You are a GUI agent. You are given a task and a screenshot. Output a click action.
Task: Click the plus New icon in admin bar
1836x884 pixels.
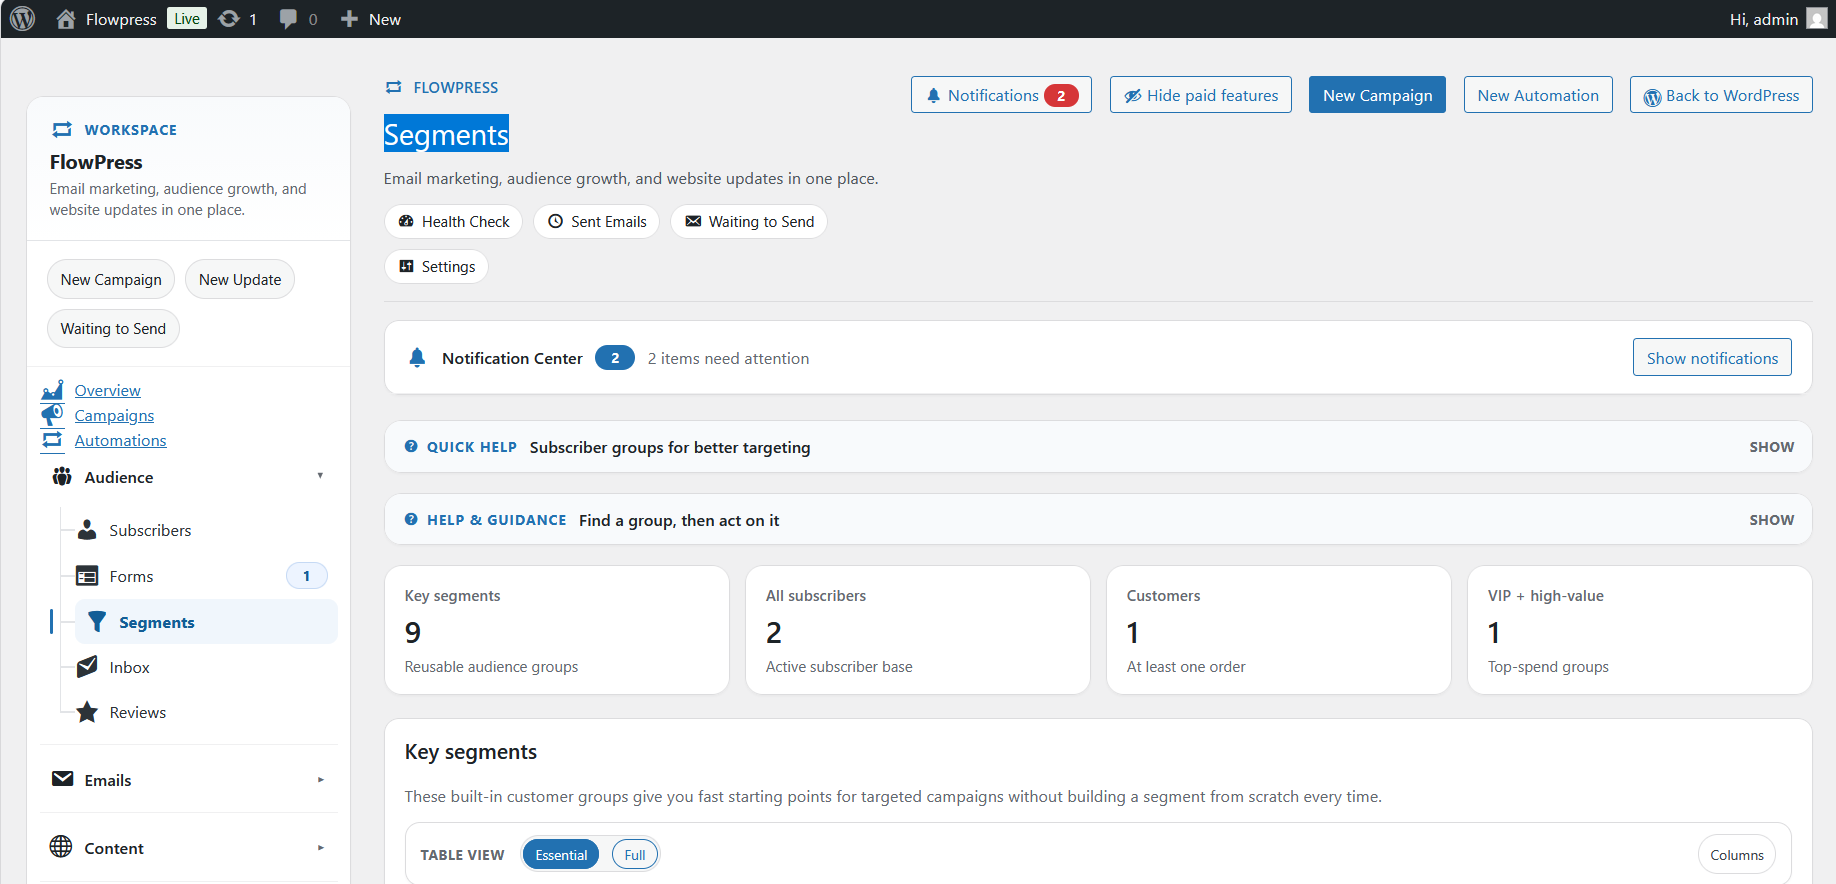click(349, 19)
